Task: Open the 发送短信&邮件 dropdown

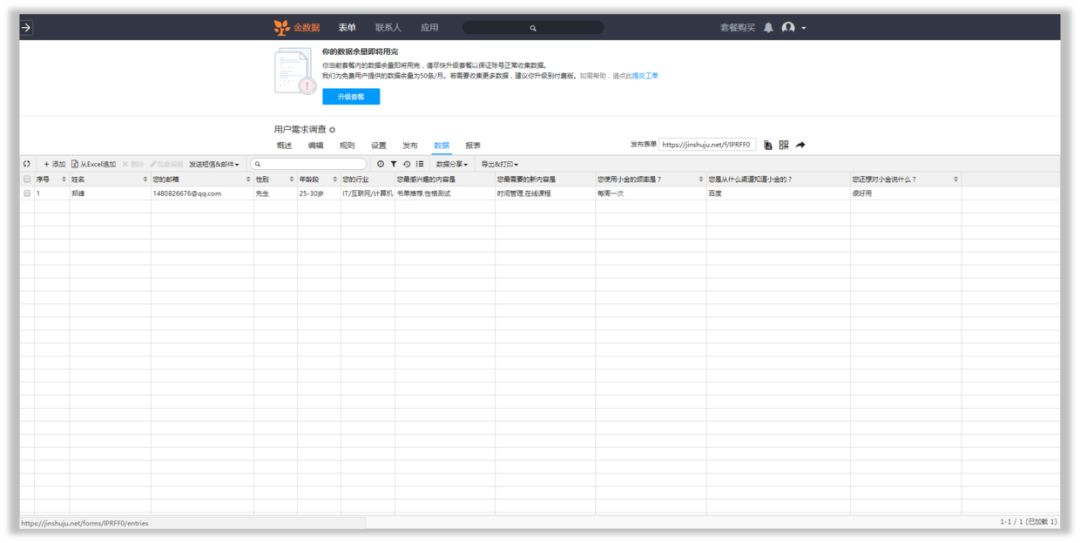Action: tap(214, 164)
